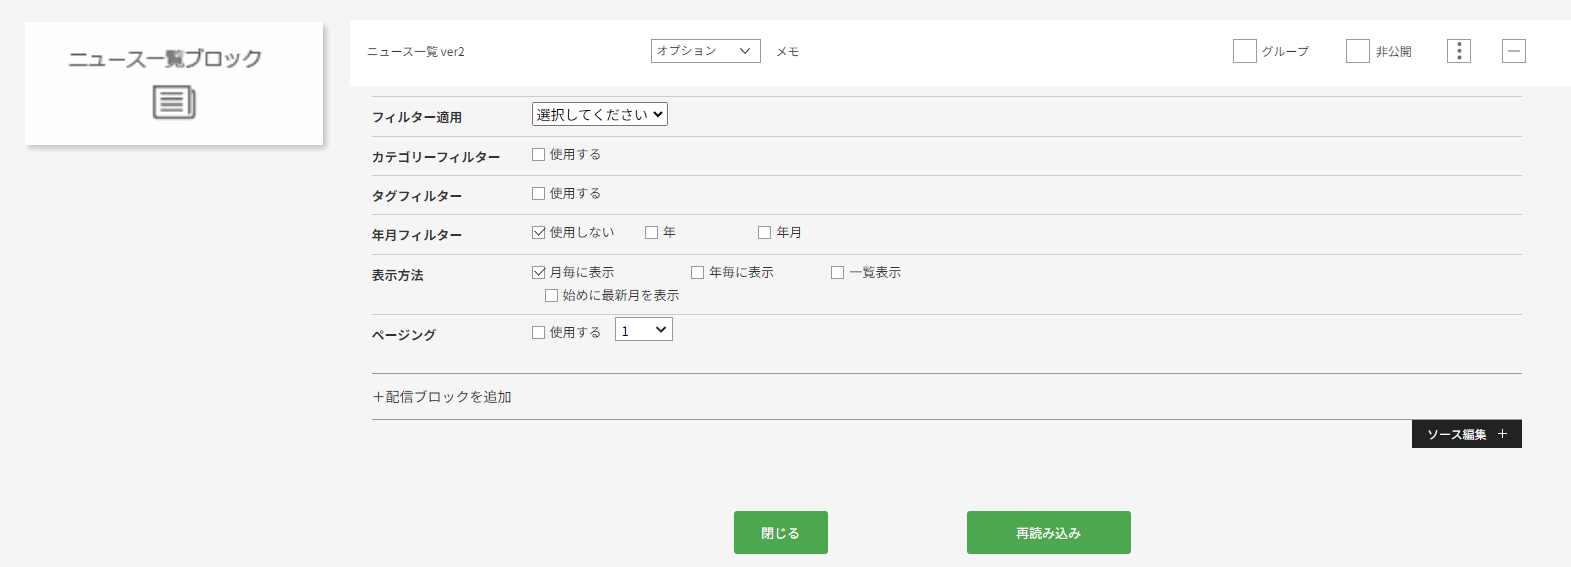The width and height of the screenshot is (1571, 567).
Task: Enable ページング 使用する checkbox
Action: tap(538, 332)
